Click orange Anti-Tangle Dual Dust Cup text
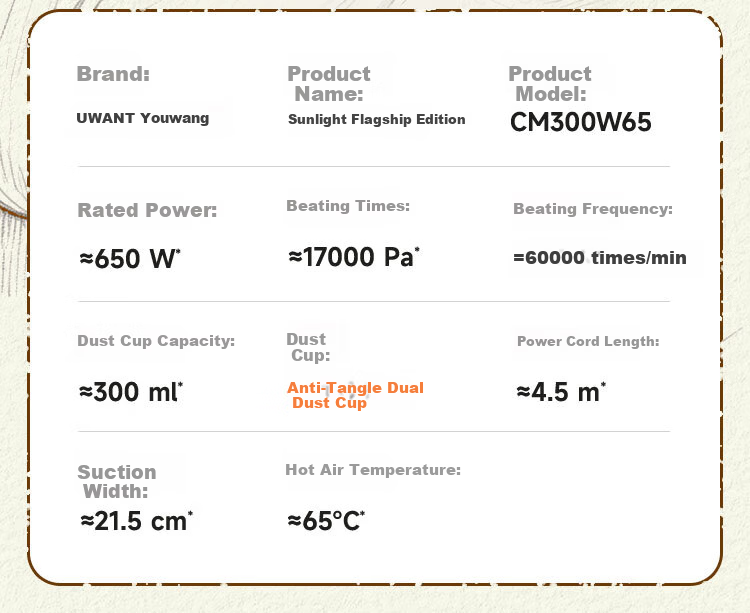 tap(355, 395)
